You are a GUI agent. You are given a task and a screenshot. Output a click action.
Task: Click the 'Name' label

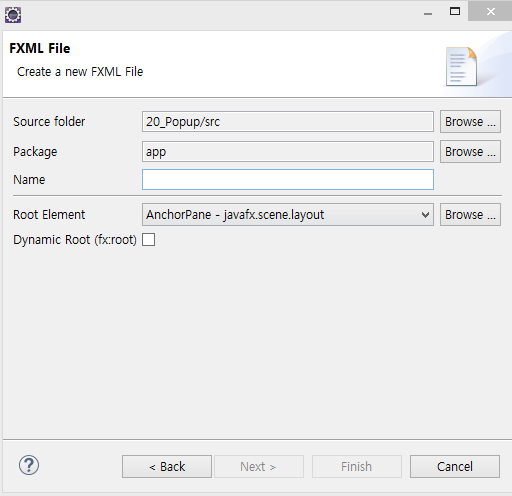29,180
